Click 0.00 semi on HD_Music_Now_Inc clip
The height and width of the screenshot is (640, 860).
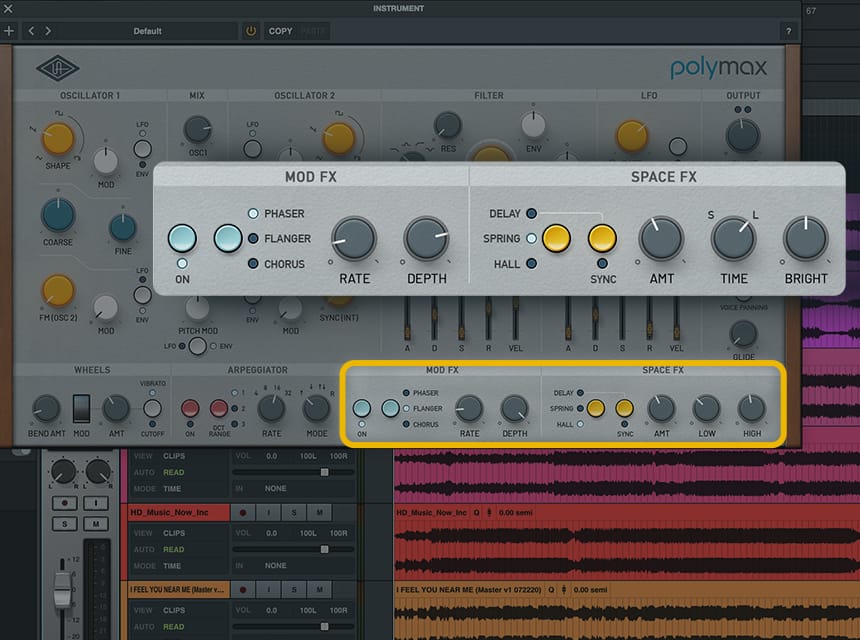coord(515,513)
